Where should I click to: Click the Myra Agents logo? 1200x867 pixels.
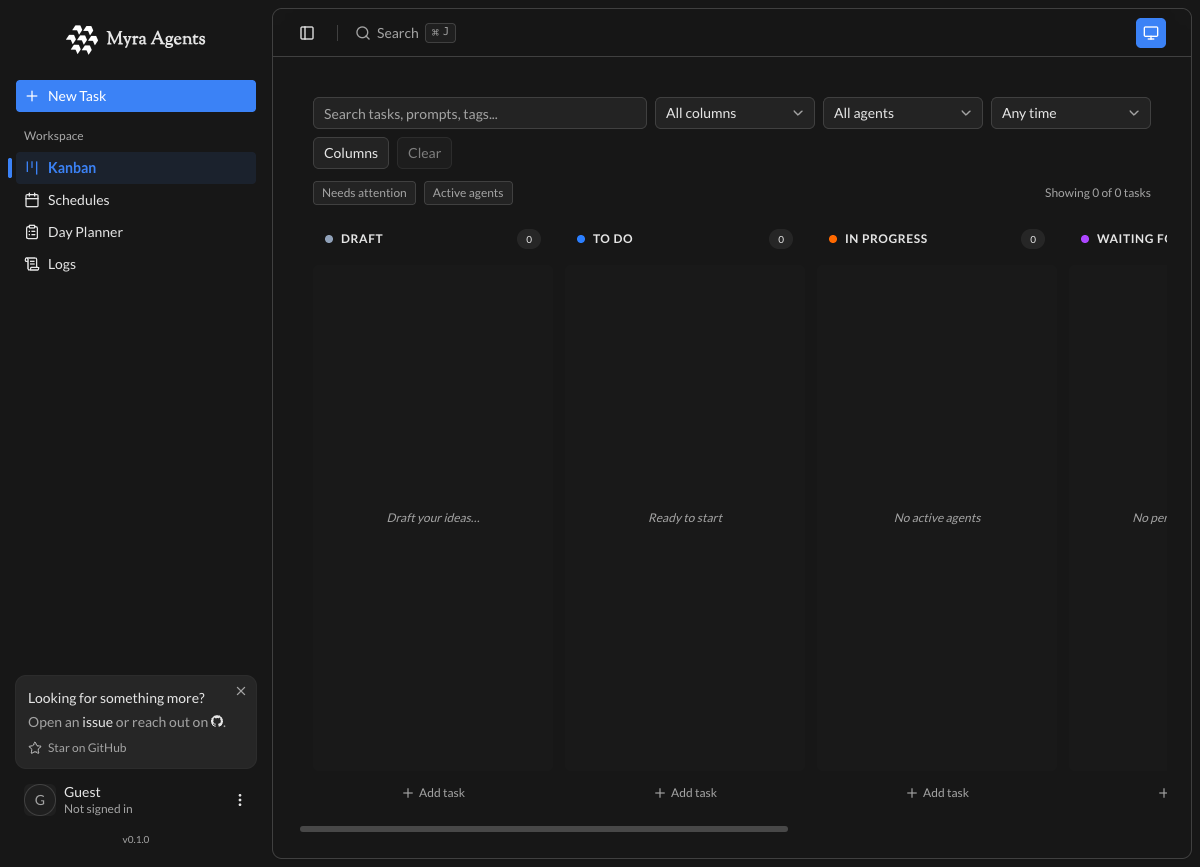point(136,39)
